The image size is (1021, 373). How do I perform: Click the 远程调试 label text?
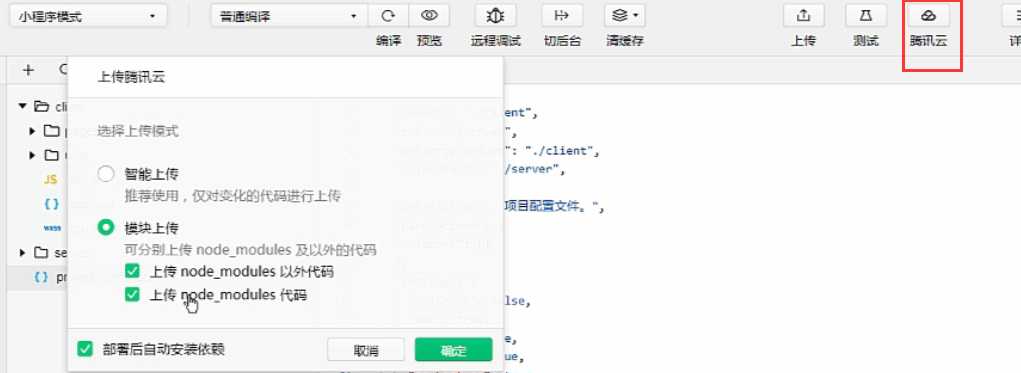[x=496, y=41]
